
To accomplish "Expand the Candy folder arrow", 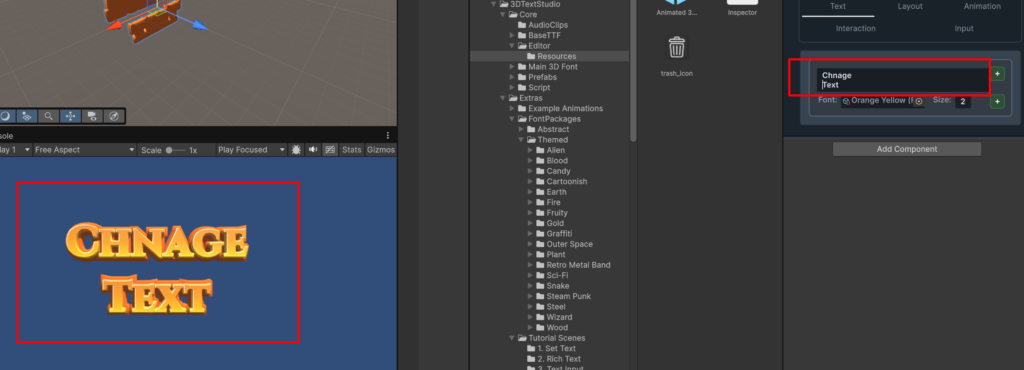I will [x=531, y=171].
